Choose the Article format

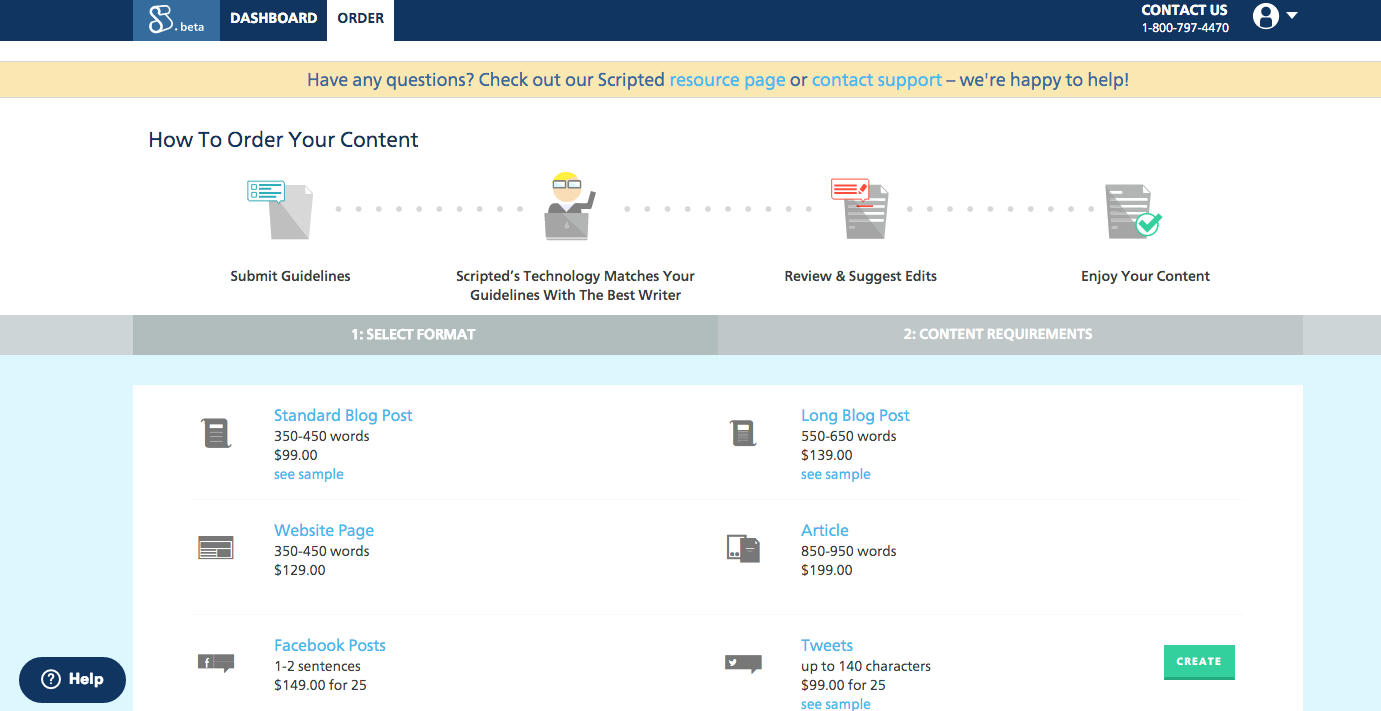[x=825, y=530]
